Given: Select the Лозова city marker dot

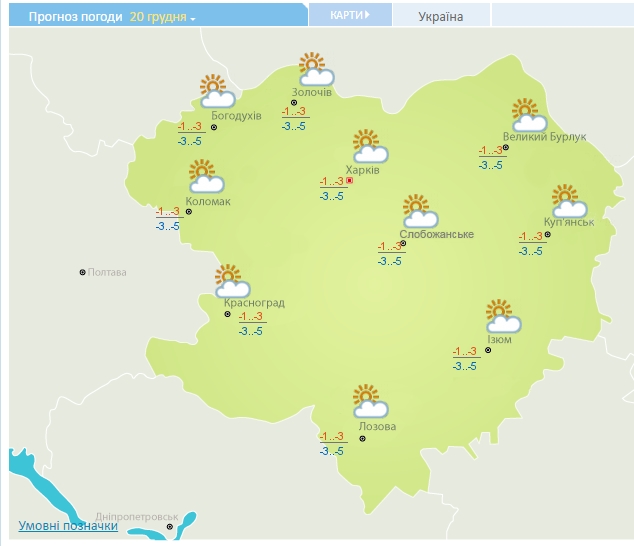Looking at the screenshot, I should click(363, 438).
